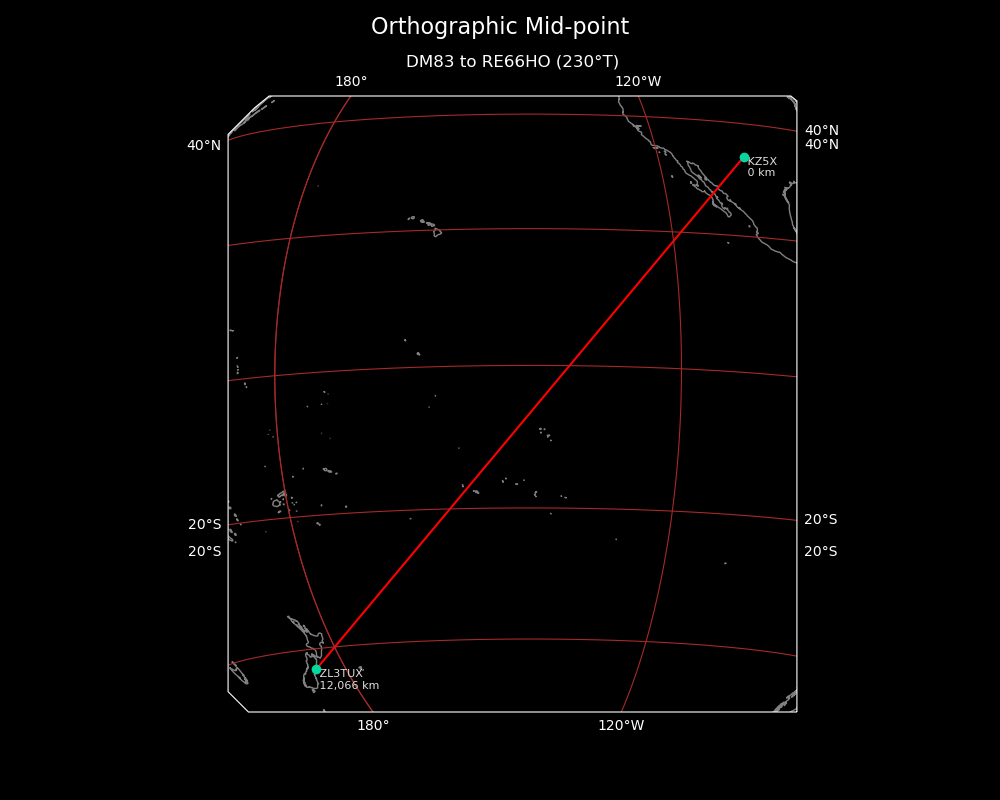Select the ZL3TUX callsign label

point(341,673)
